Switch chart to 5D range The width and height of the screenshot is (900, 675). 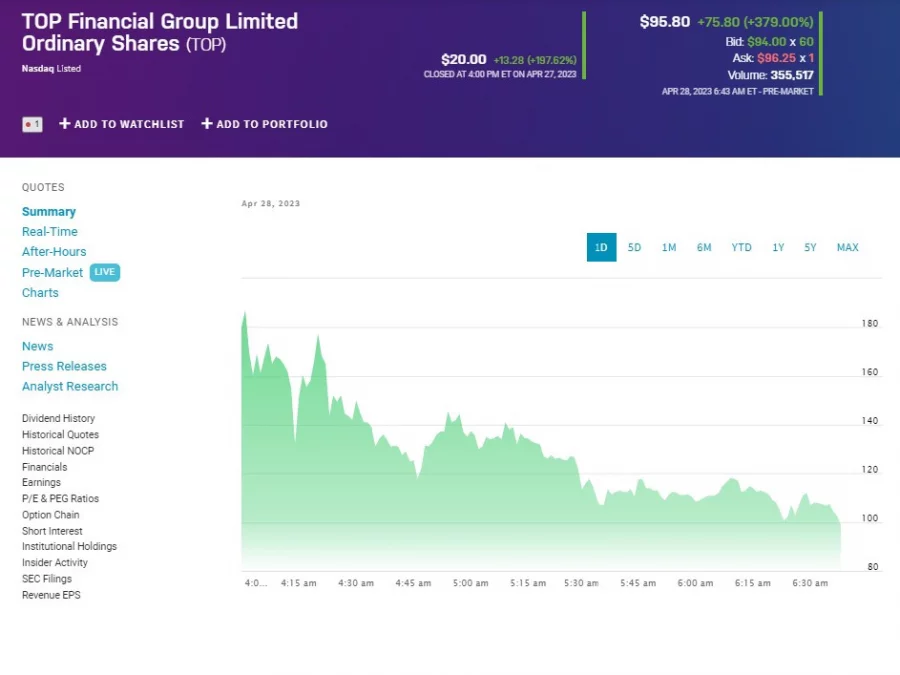(634, 248)
